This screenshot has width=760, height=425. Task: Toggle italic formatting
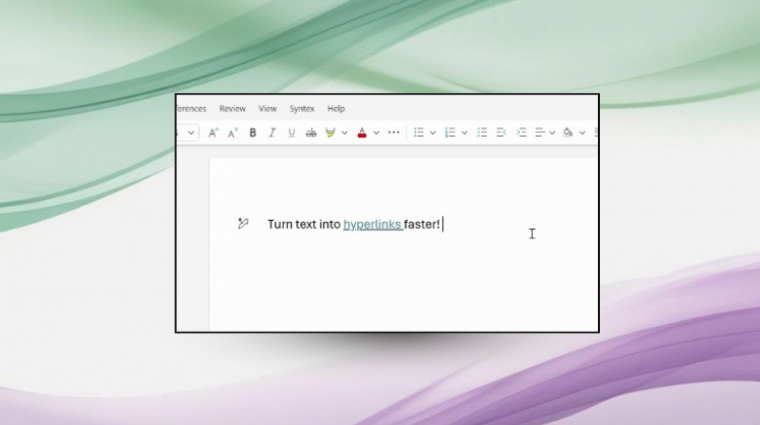(272, 133)
